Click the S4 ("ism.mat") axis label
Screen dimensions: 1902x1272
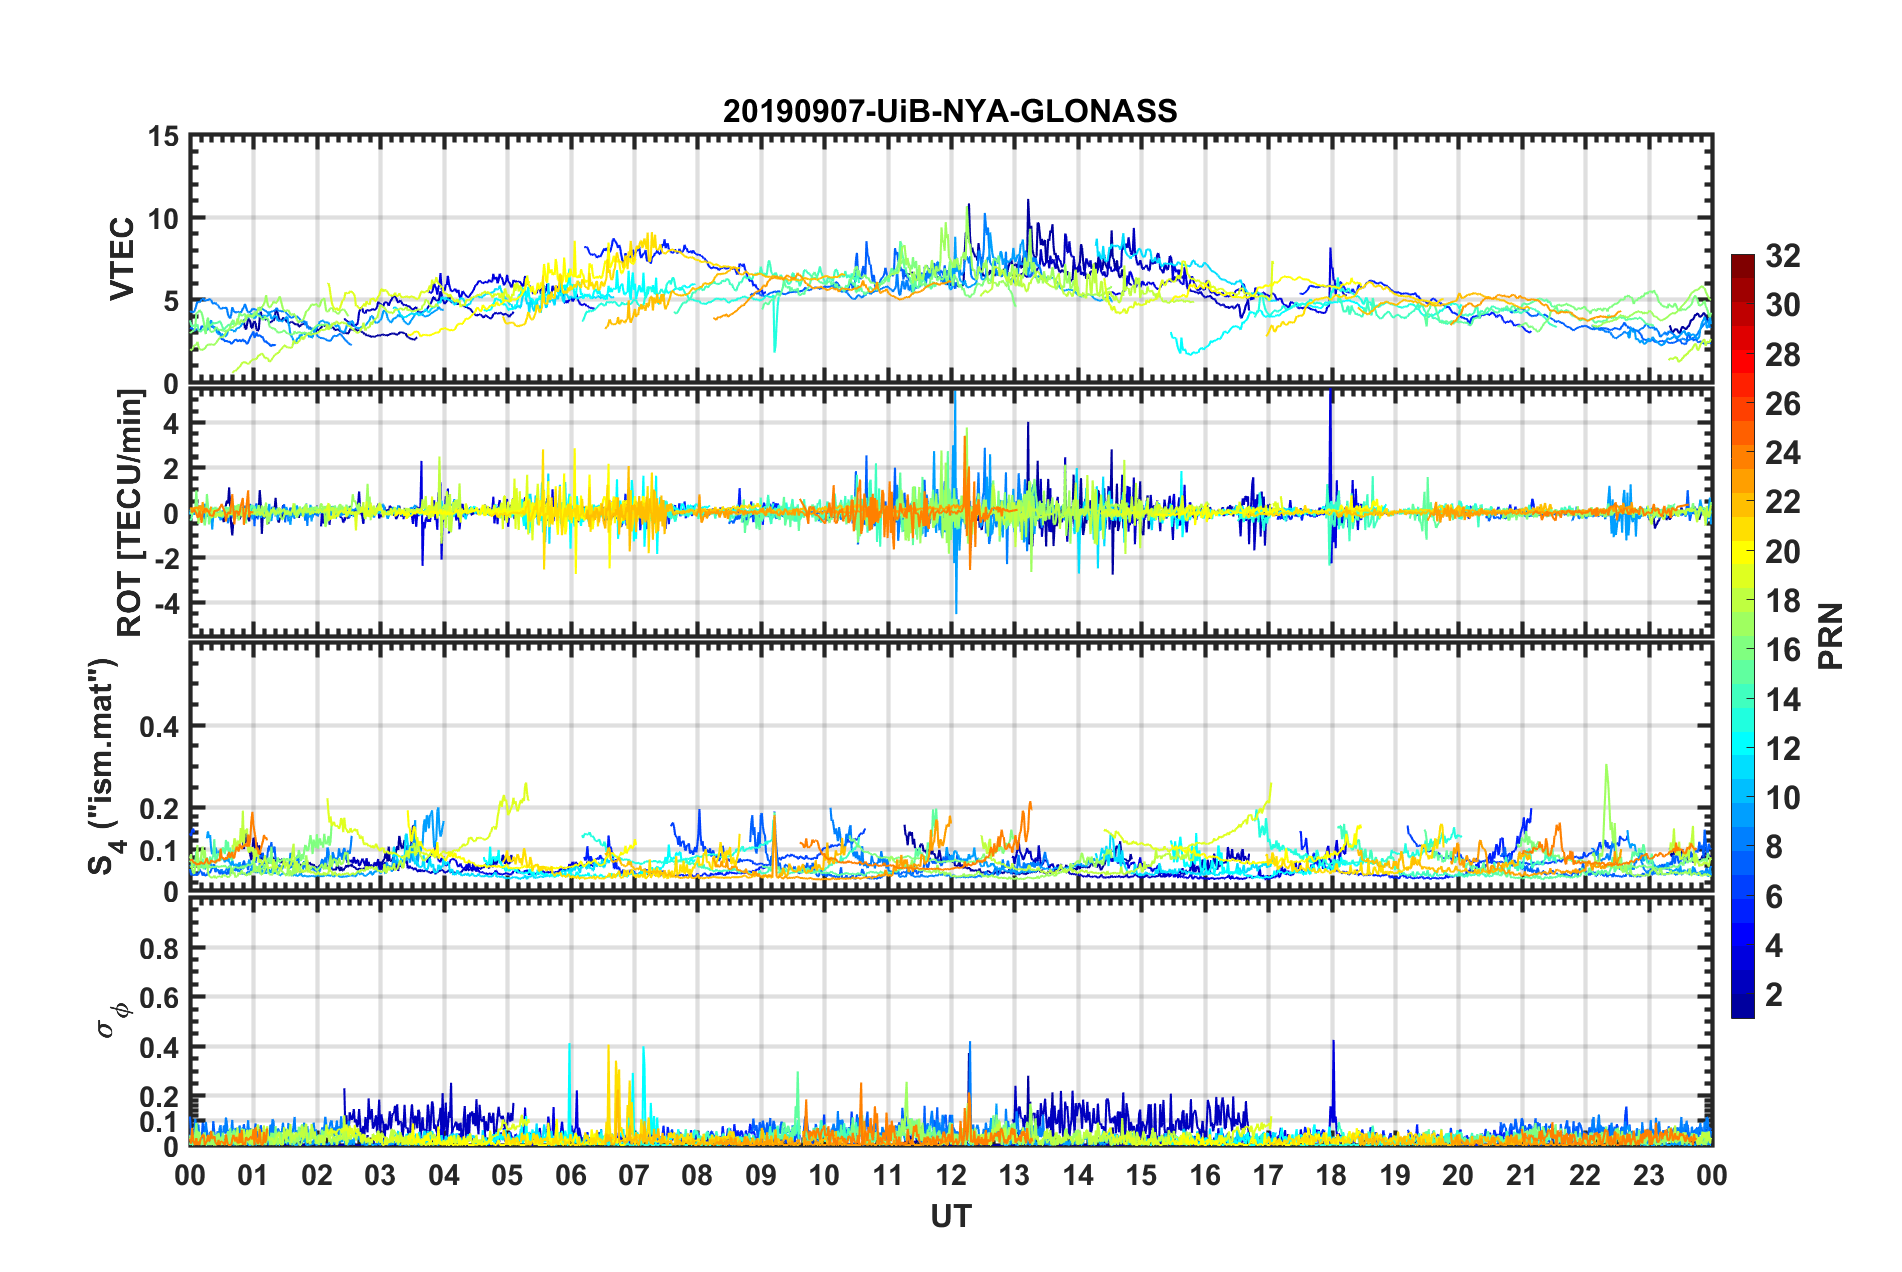point(105,766)
